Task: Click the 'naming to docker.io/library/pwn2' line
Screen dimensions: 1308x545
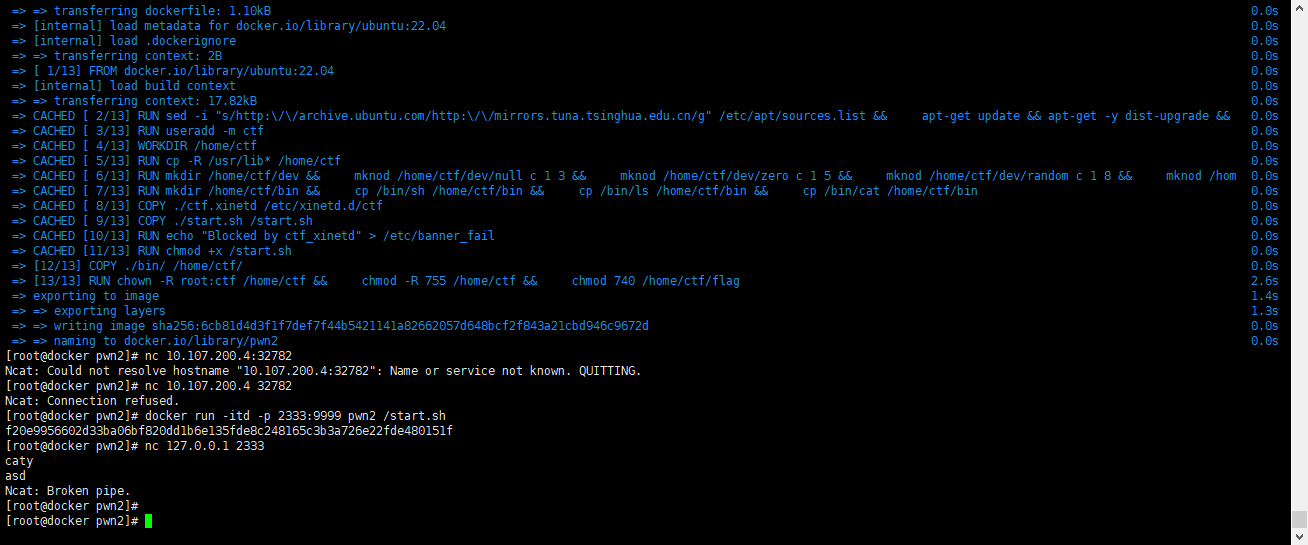Action: [166, 341]
